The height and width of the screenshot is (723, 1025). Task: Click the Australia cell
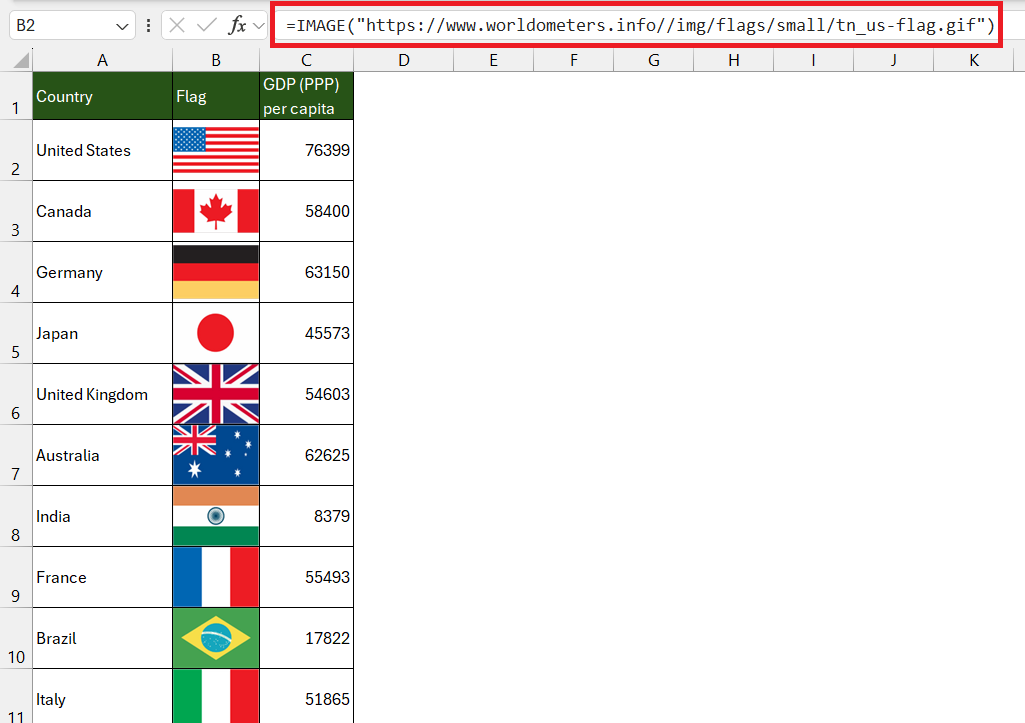(x=103, y=455)
